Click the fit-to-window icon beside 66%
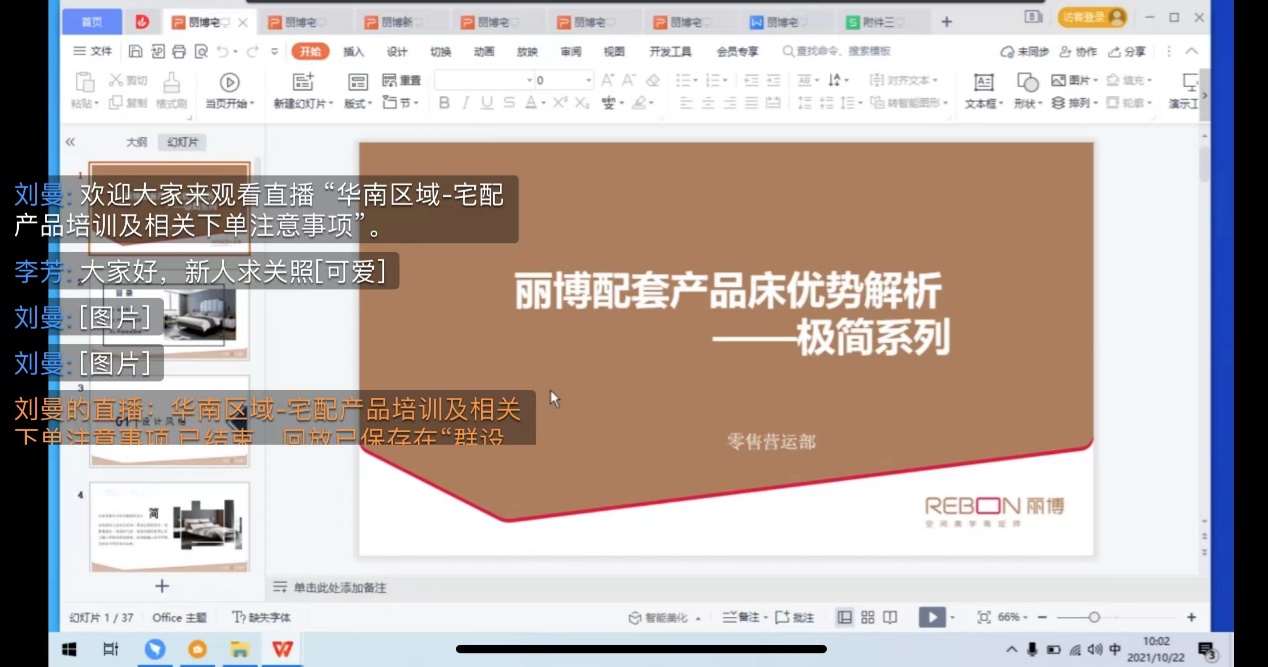The height and width of the screenshot is (667, 1268). pos(984,618)
